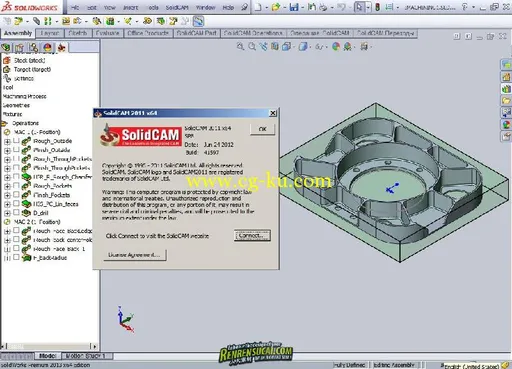Click the Zoom to Fit view icon
This screenshot has width=512, height=369.
tap(240, 47)
